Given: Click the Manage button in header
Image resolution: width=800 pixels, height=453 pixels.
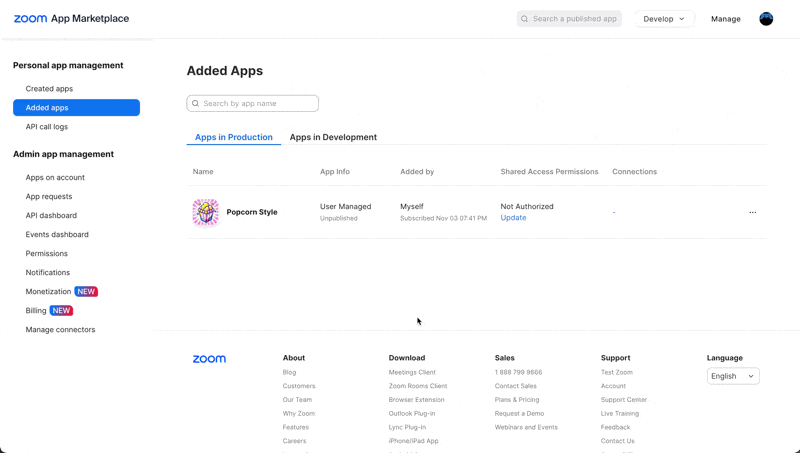Looking at the screenshot, I should [725, 19].
